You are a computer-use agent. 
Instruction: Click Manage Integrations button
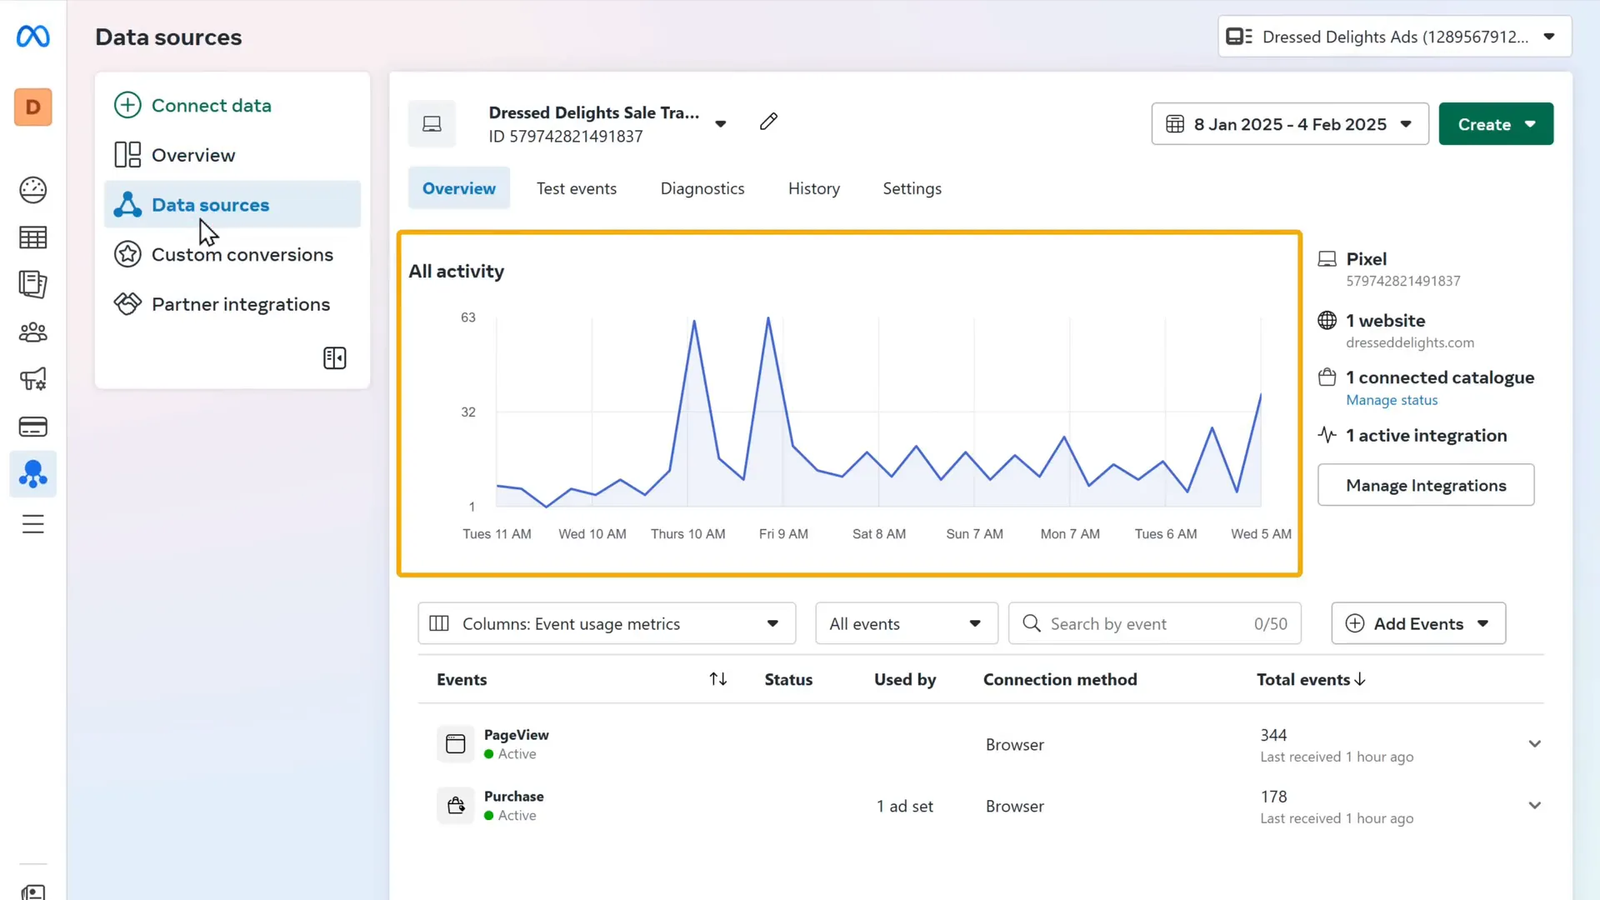(x=1426, y=485)
